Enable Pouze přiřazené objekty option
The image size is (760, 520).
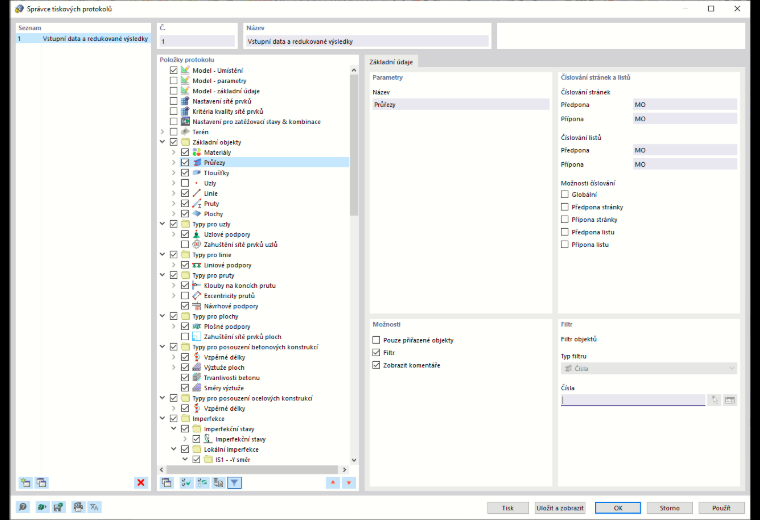coord(376,340)
